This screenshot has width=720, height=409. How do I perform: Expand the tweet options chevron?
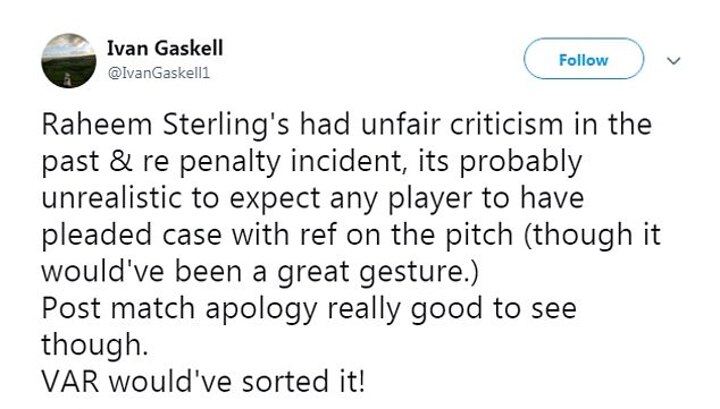coord(675,61)
